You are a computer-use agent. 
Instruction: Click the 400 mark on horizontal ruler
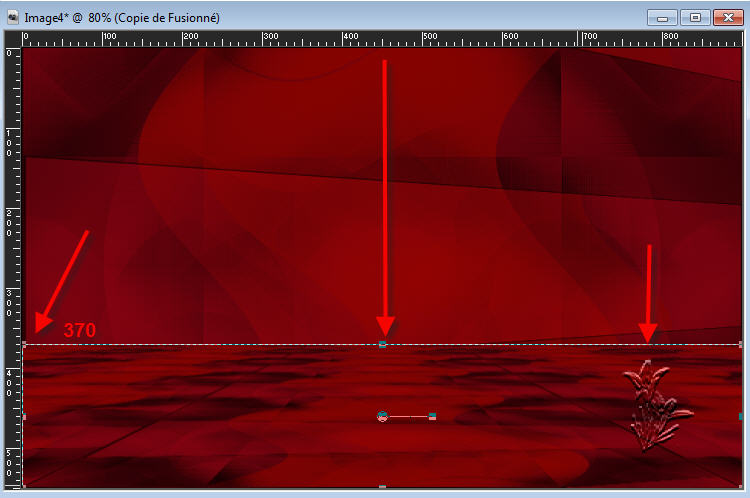point(346,39)
